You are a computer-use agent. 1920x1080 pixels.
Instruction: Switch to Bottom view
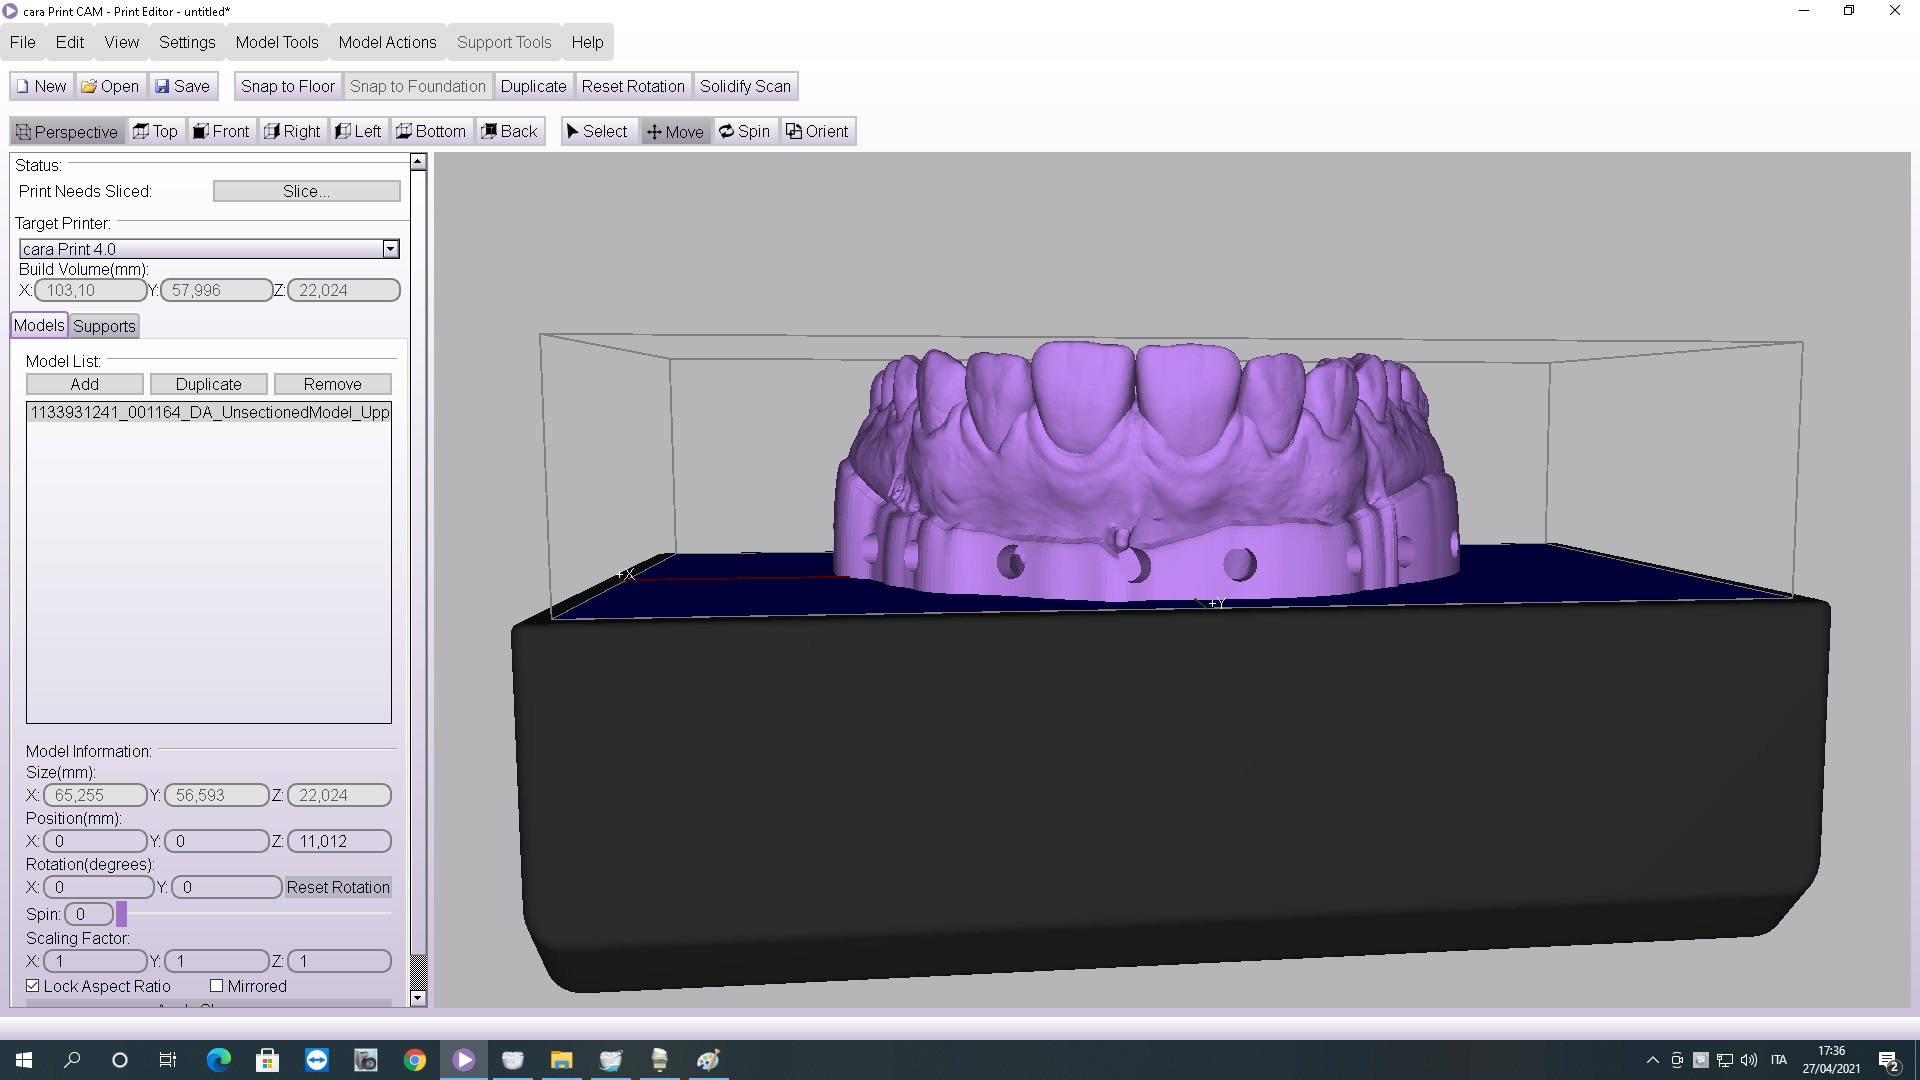tap(431, 131)
